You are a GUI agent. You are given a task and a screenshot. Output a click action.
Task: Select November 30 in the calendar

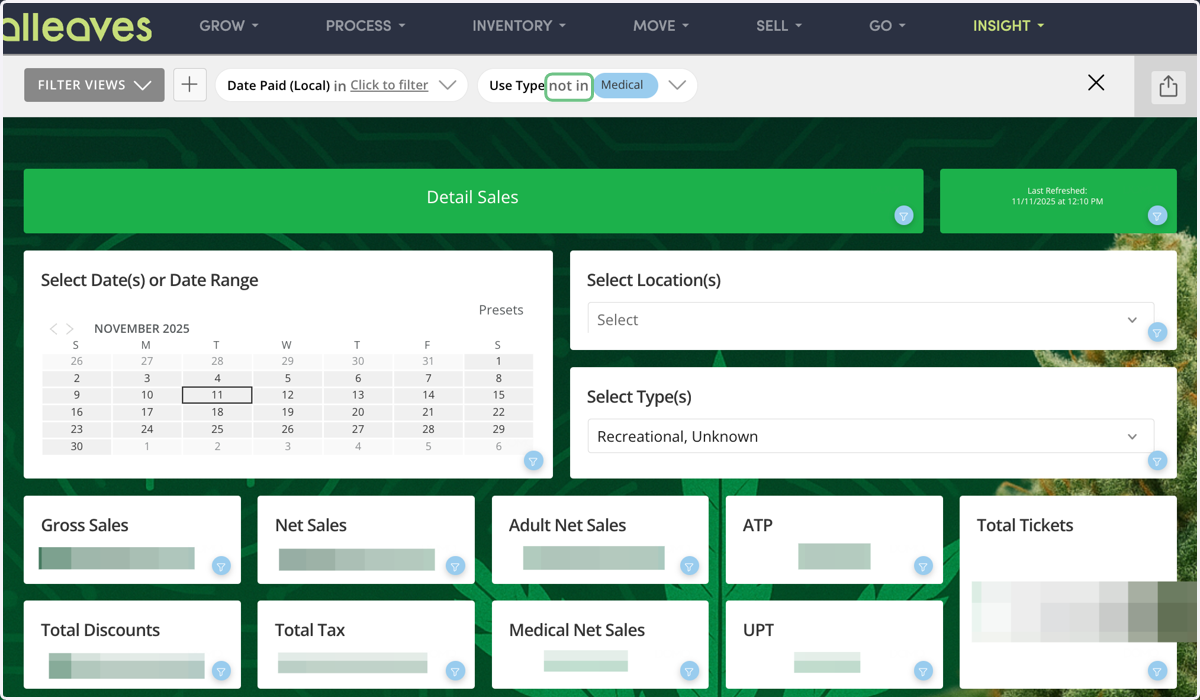[x=77, y=446]
